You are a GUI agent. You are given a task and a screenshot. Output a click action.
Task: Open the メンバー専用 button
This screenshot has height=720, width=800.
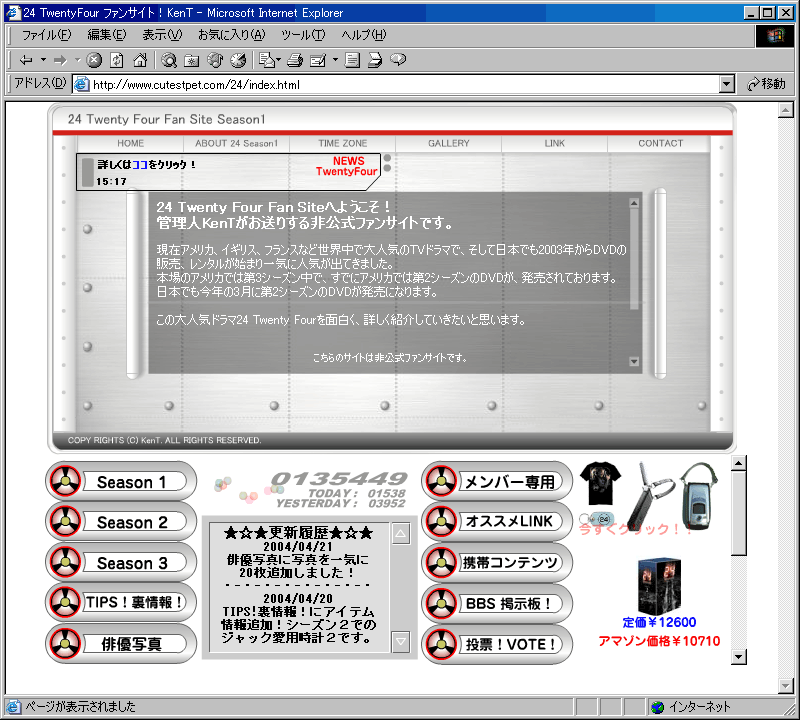click(x=497, y=481)
